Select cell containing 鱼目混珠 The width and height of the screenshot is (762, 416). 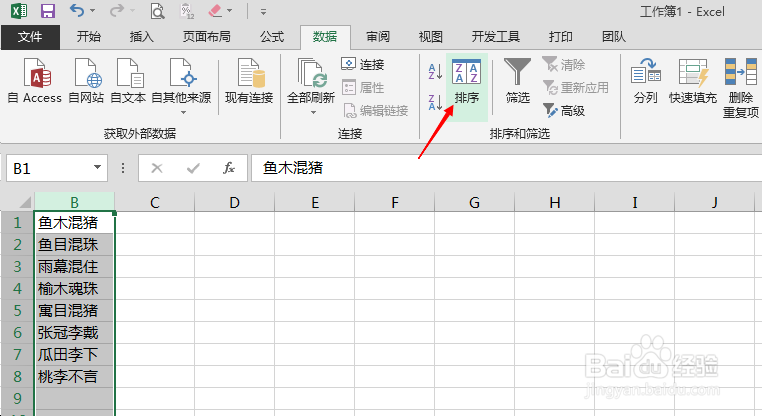(74, 244)
